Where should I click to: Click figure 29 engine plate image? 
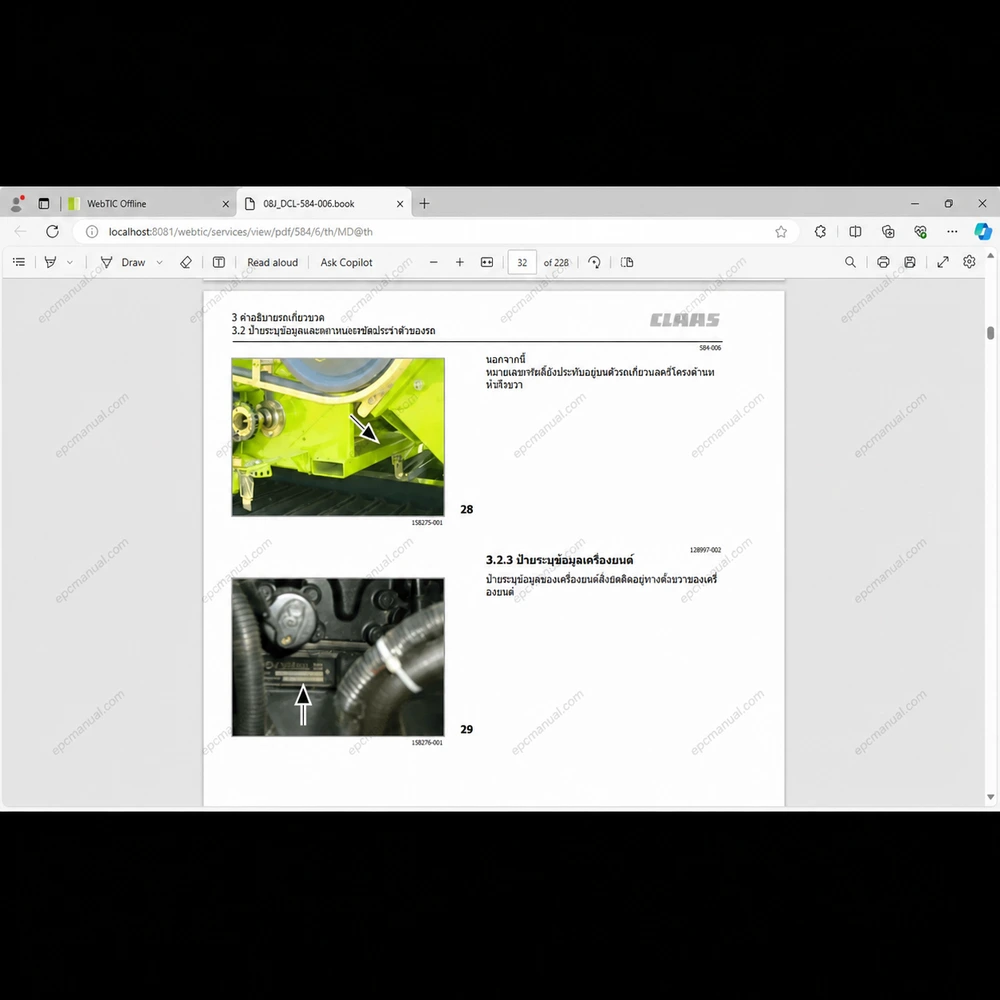coord(338,657)
